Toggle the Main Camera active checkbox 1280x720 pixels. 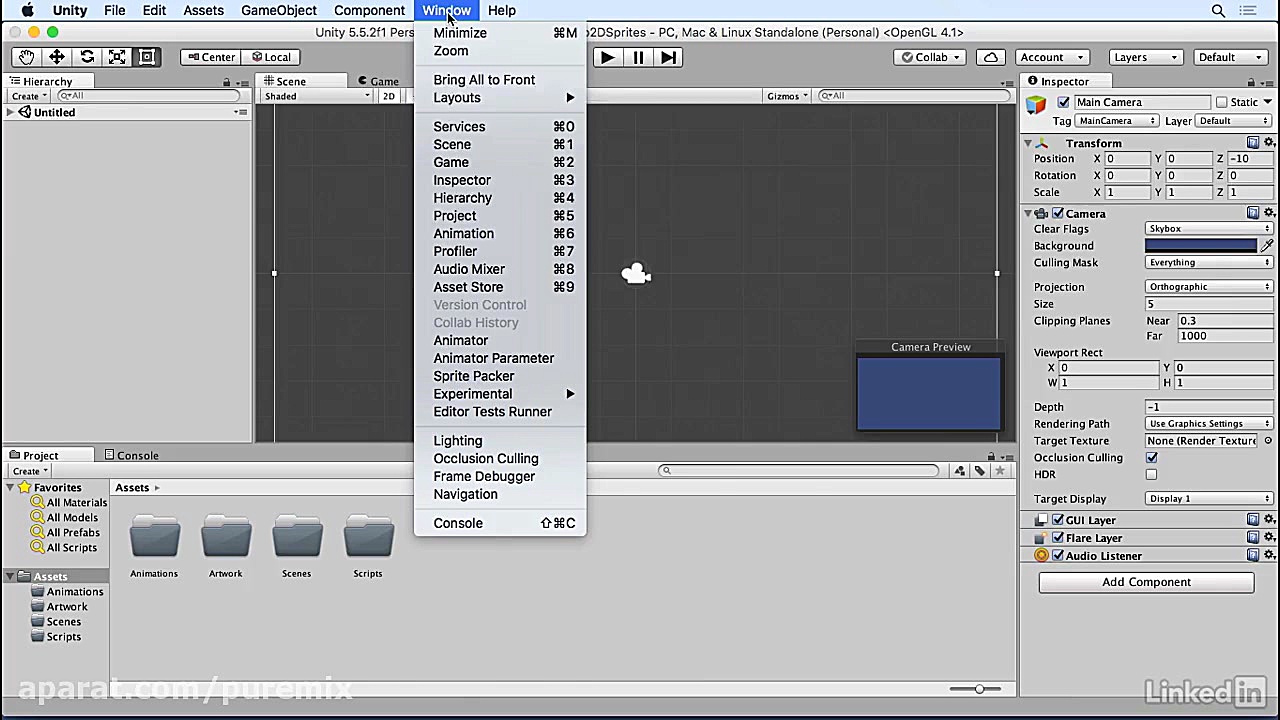pos(1063,102)
